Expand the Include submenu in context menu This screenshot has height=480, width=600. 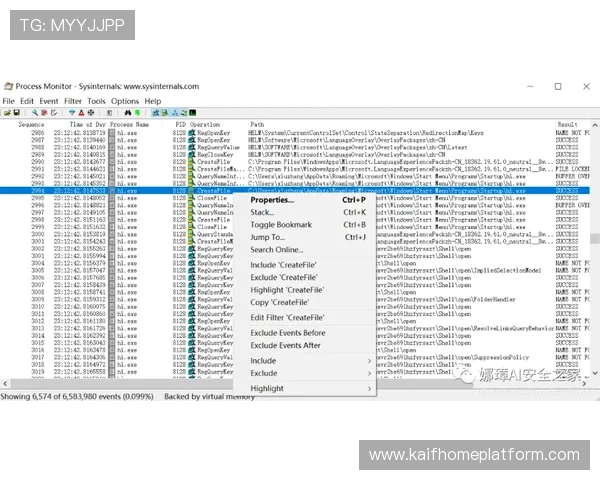tap(310, 360)
